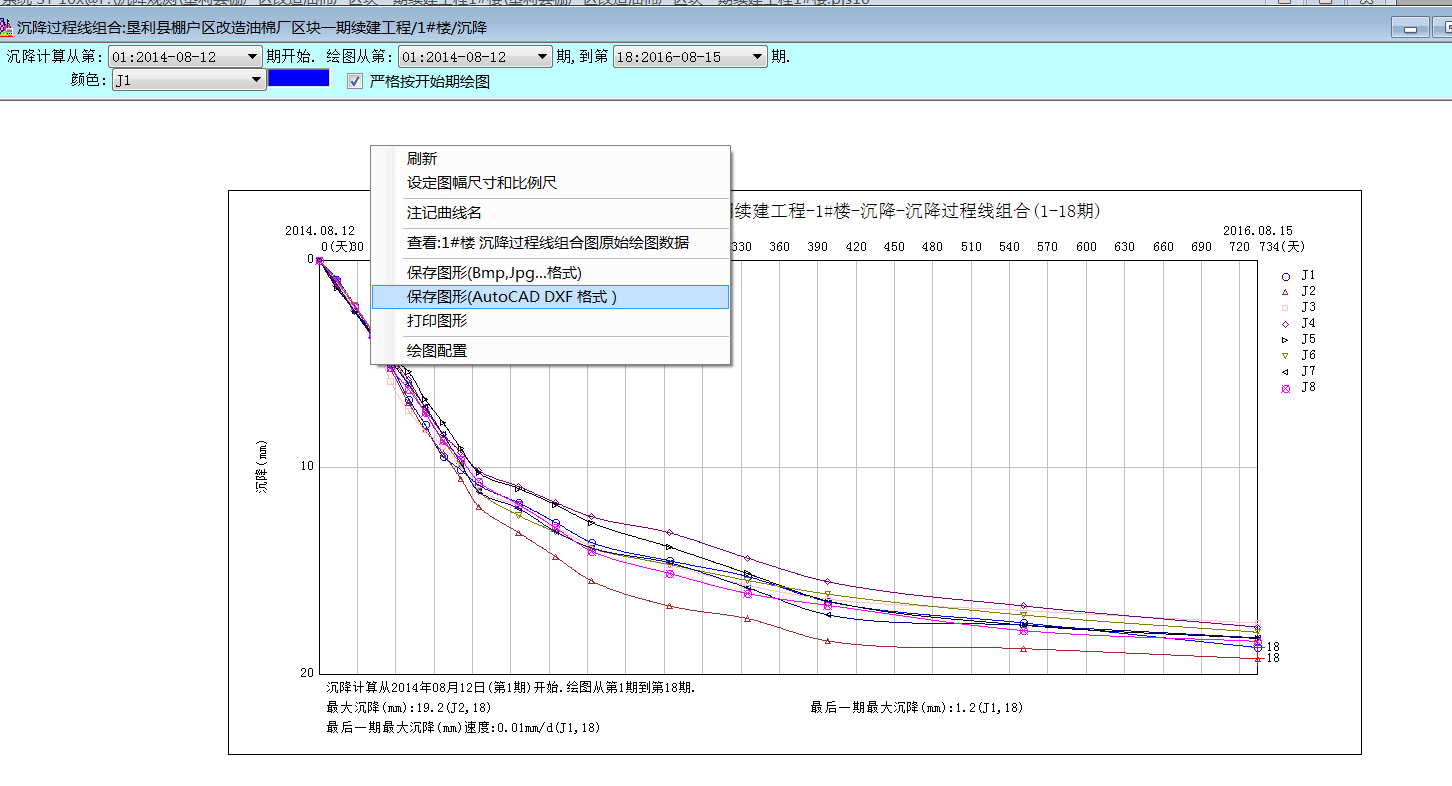The image size is (1452, 786).
Task: Click the black right-triangle J5 legend marker
Action: 1286,340
